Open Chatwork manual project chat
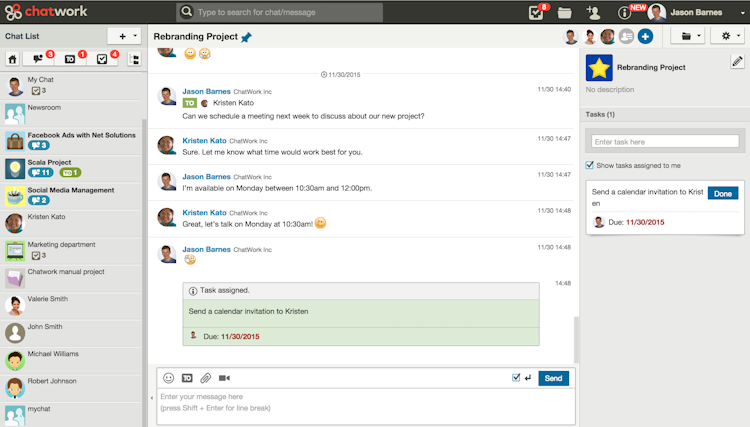 point(72,278)
